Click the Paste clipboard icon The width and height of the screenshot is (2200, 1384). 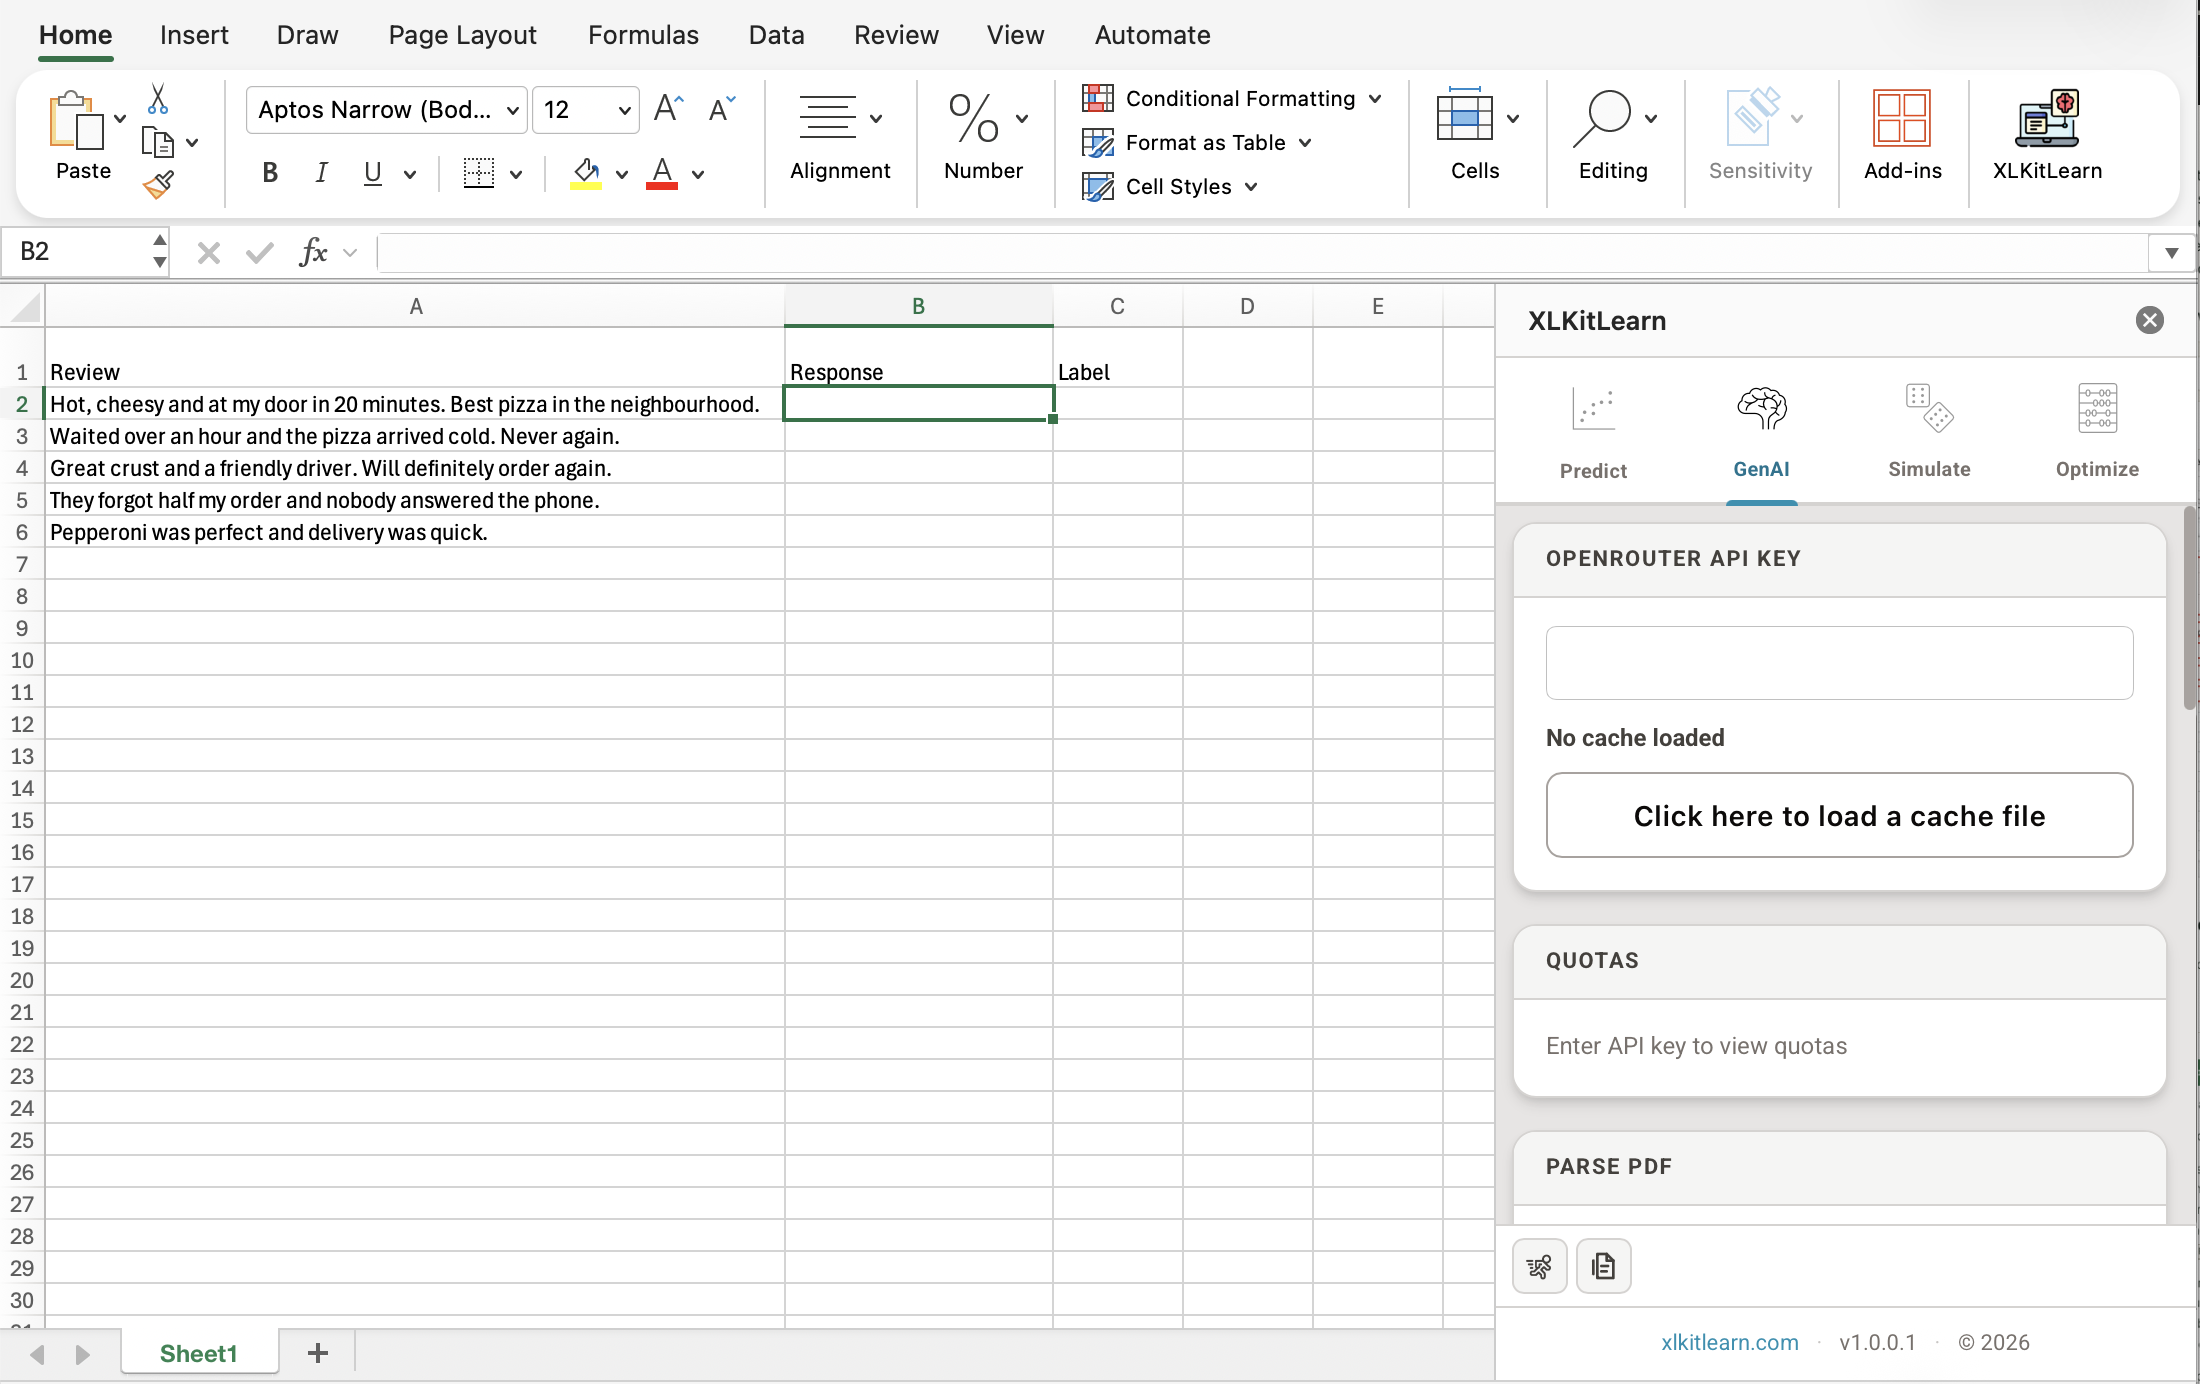pyautogui.click(x=76, y=120)
